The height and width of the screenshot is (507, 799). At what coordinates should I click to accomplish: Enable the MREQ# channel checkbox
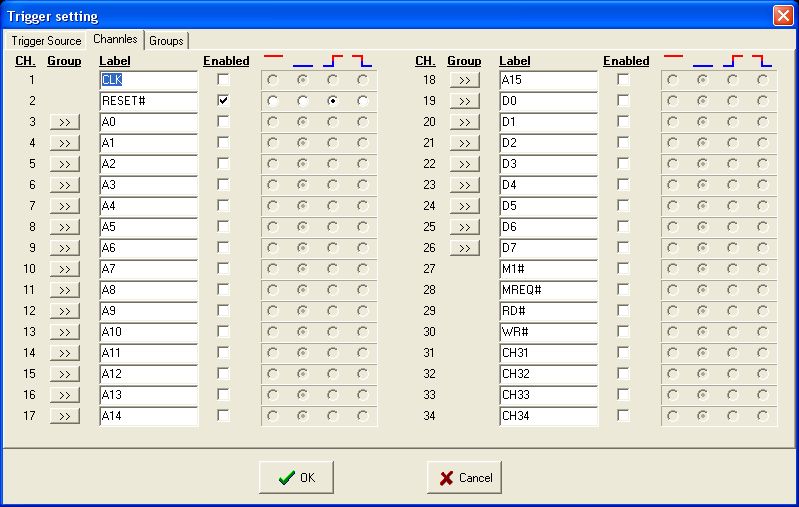coord(623,290)
